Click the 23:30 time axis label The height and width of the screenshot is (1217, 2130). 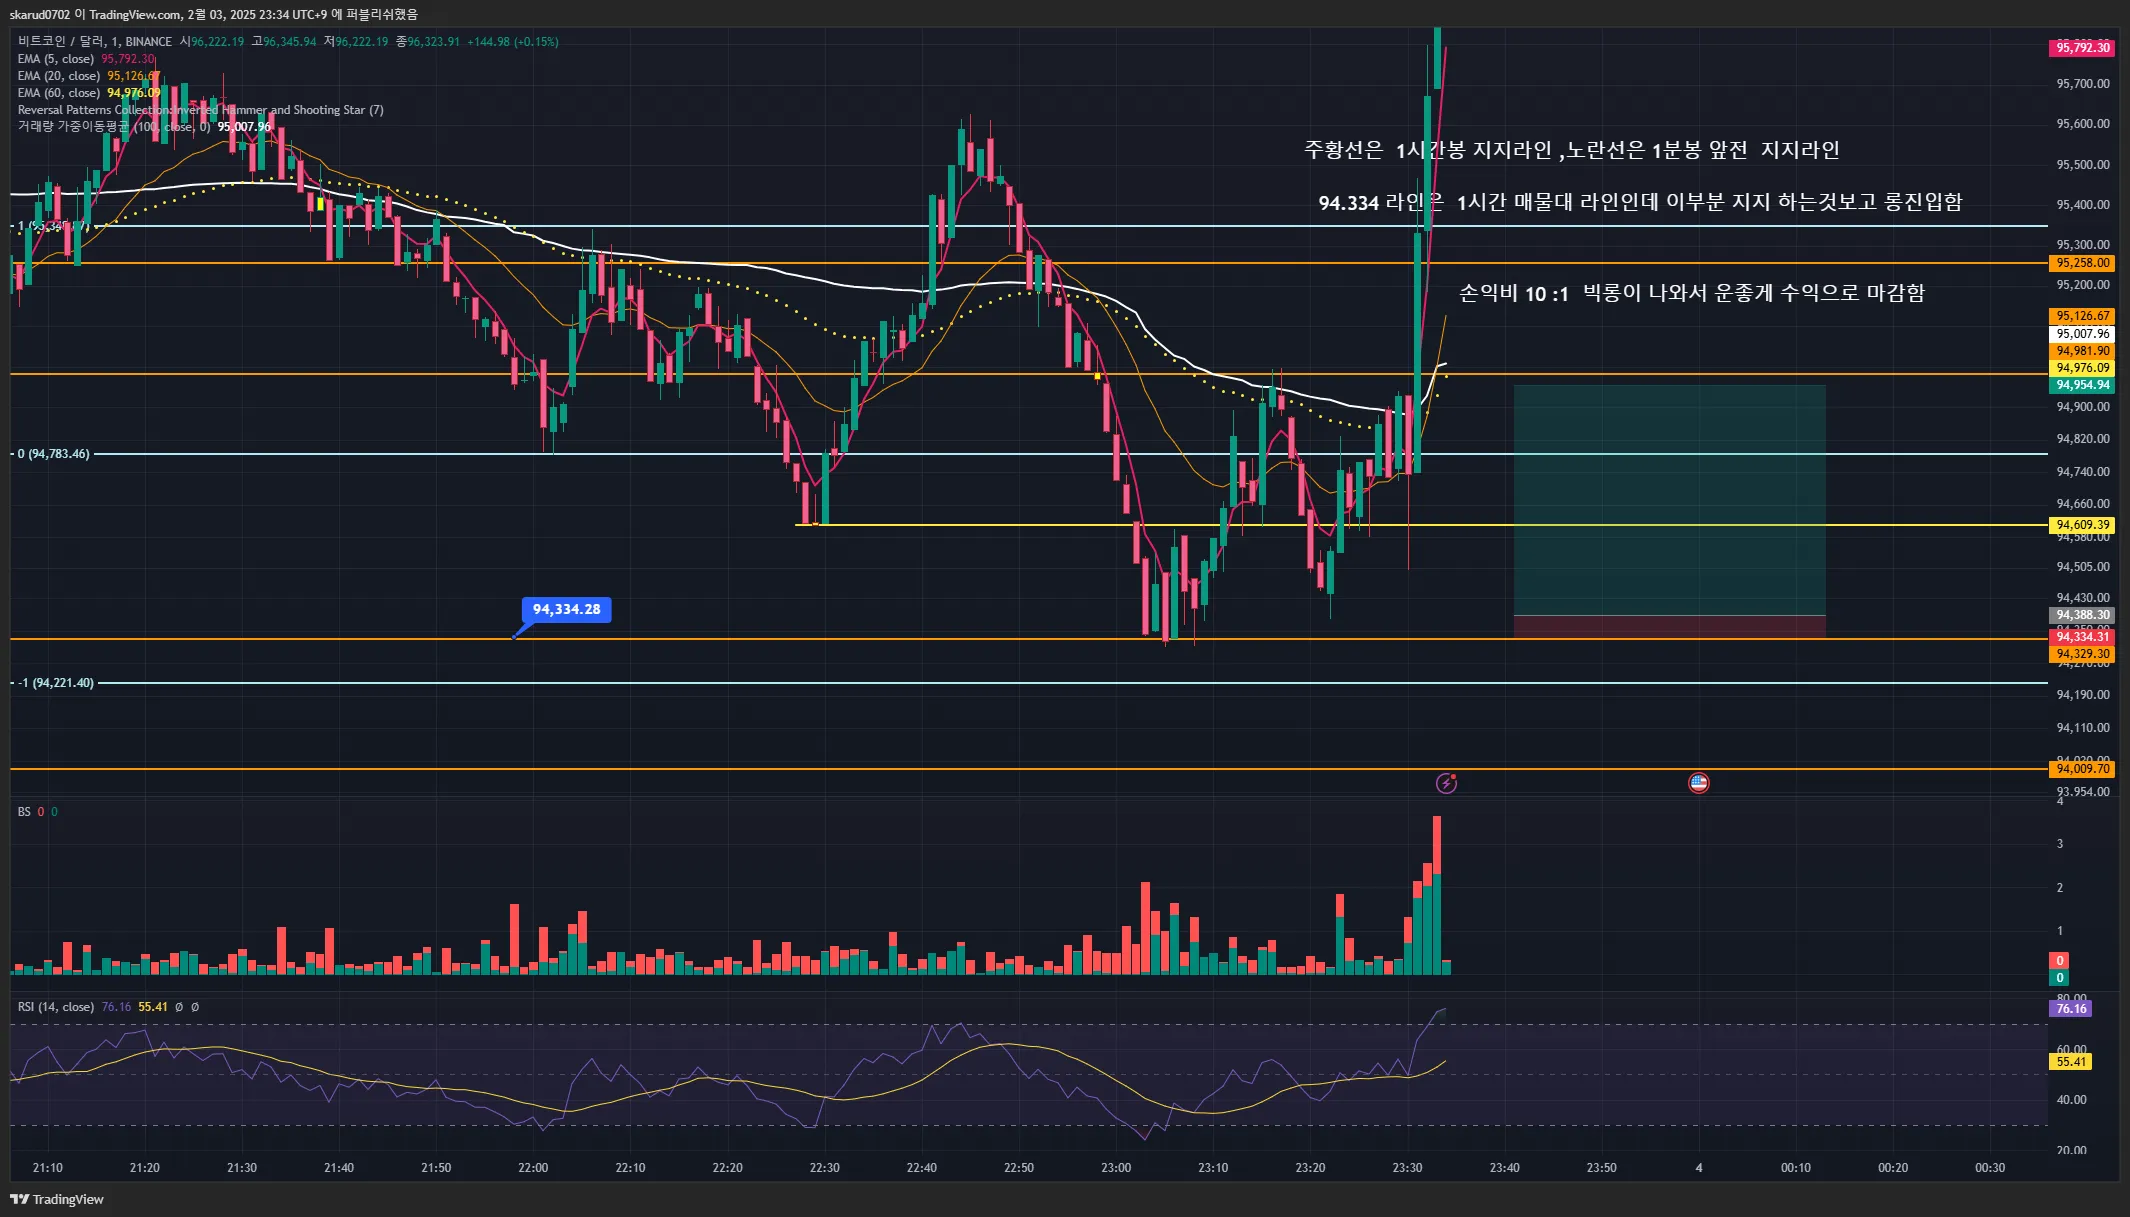[1407, 1168]
